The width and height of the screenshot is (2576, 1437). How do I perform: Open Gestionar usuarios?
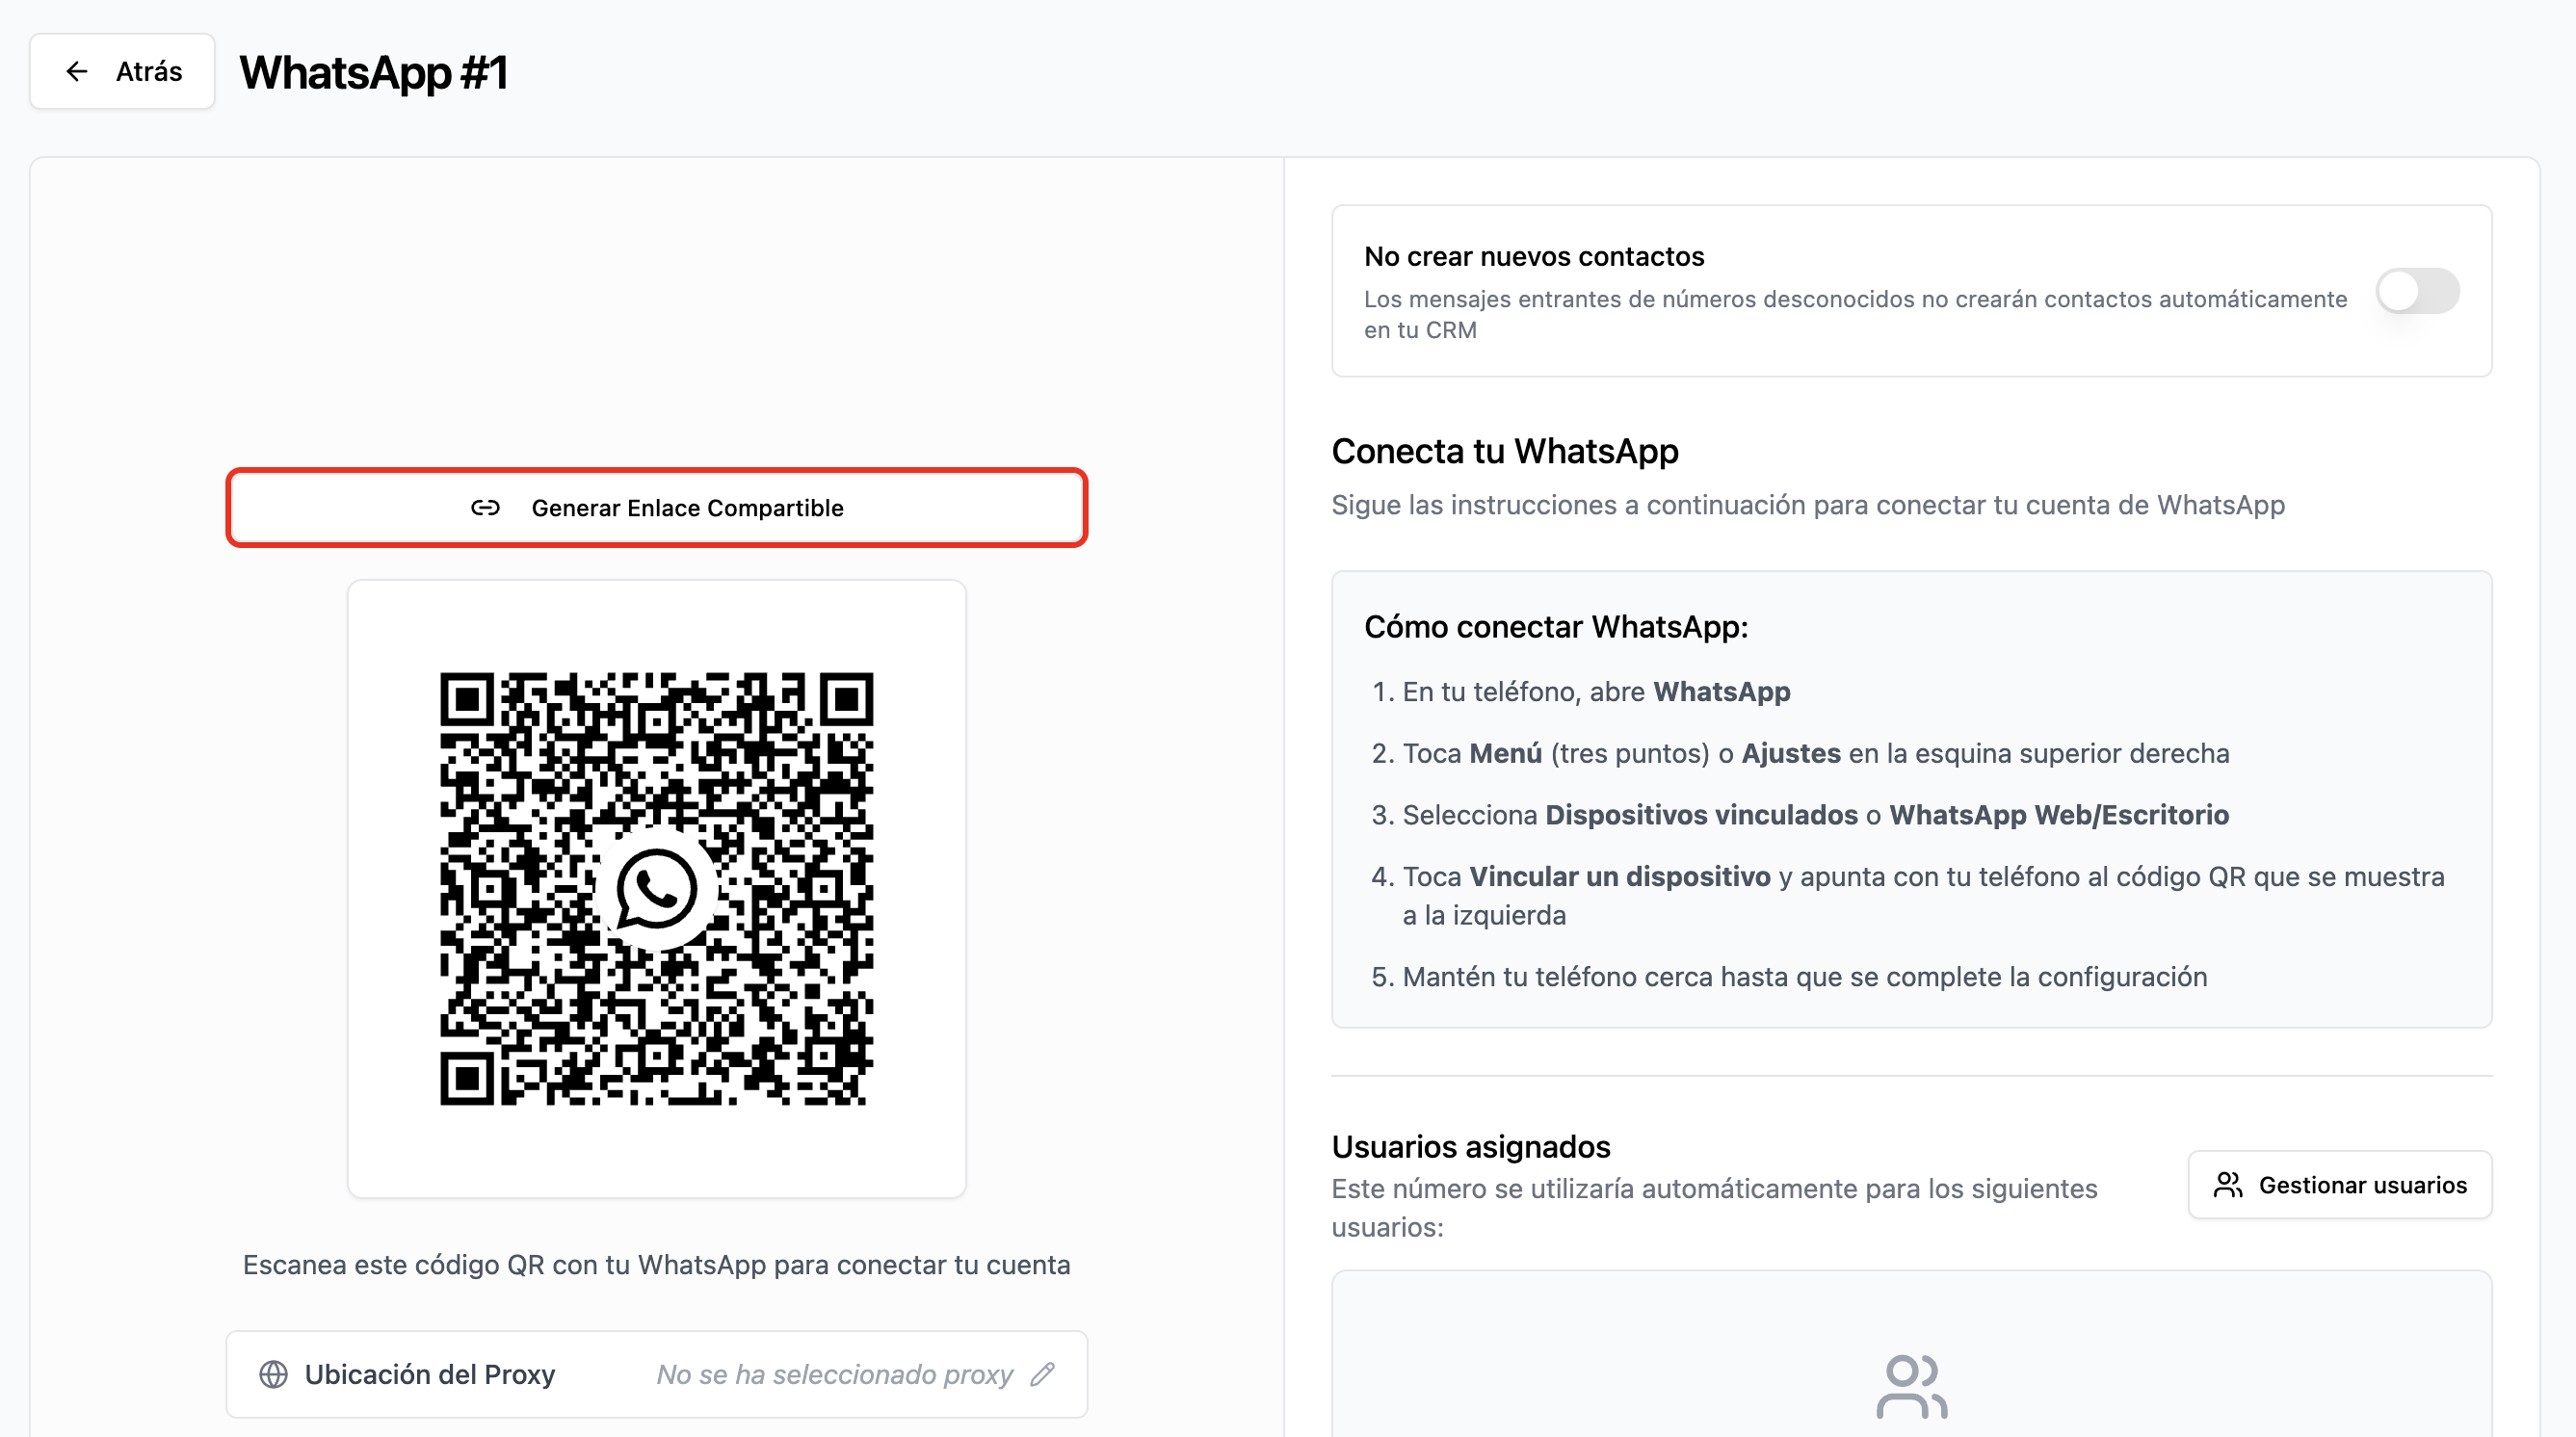click(2339, 1185)
